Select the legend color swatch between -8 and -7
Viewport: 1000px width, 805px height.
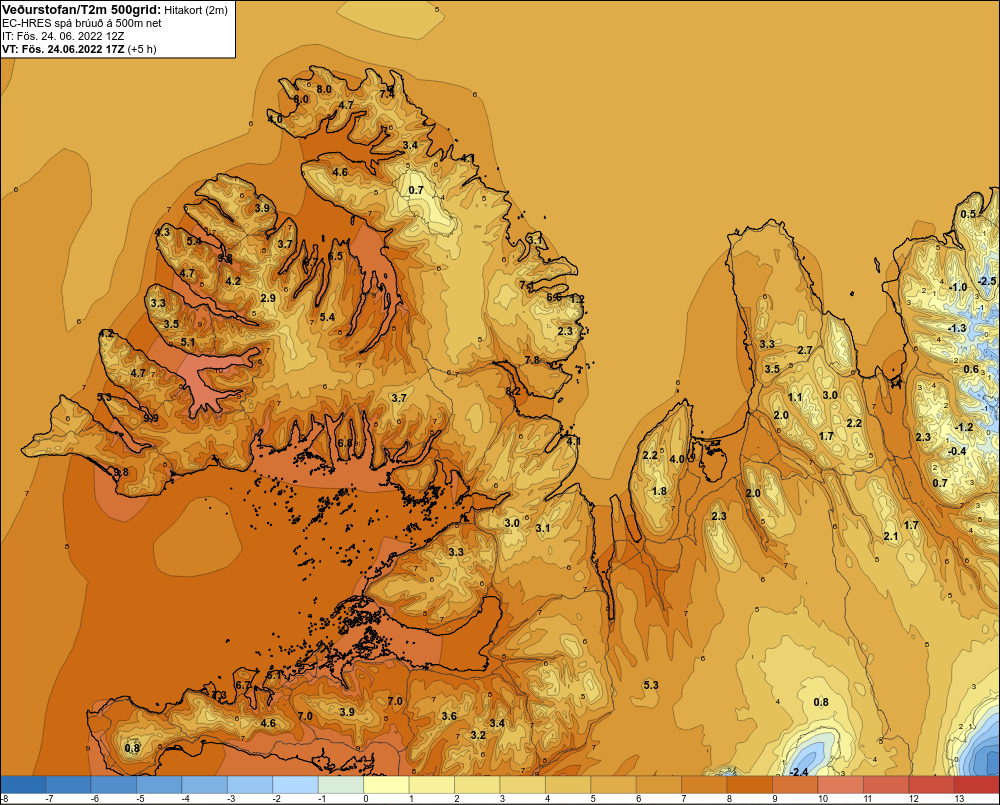23,784
